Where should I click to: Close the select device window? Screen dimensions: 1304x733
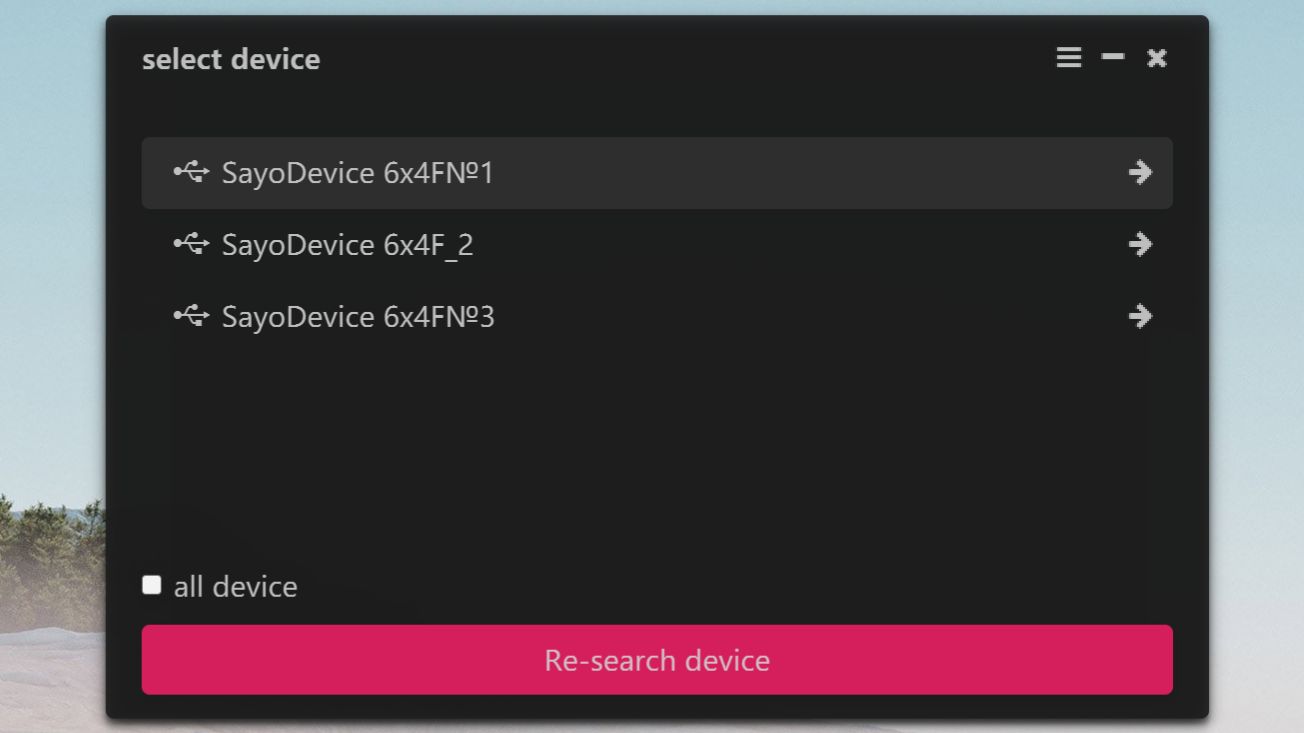coord(1156,58)
